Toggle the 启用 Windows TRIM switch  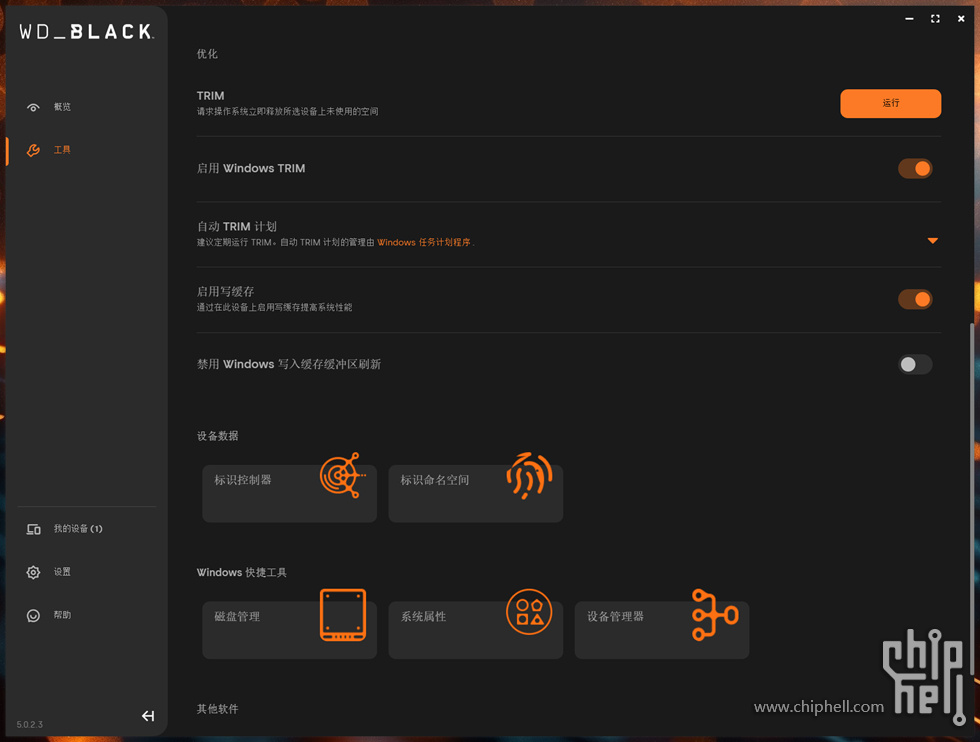(915, 168)
